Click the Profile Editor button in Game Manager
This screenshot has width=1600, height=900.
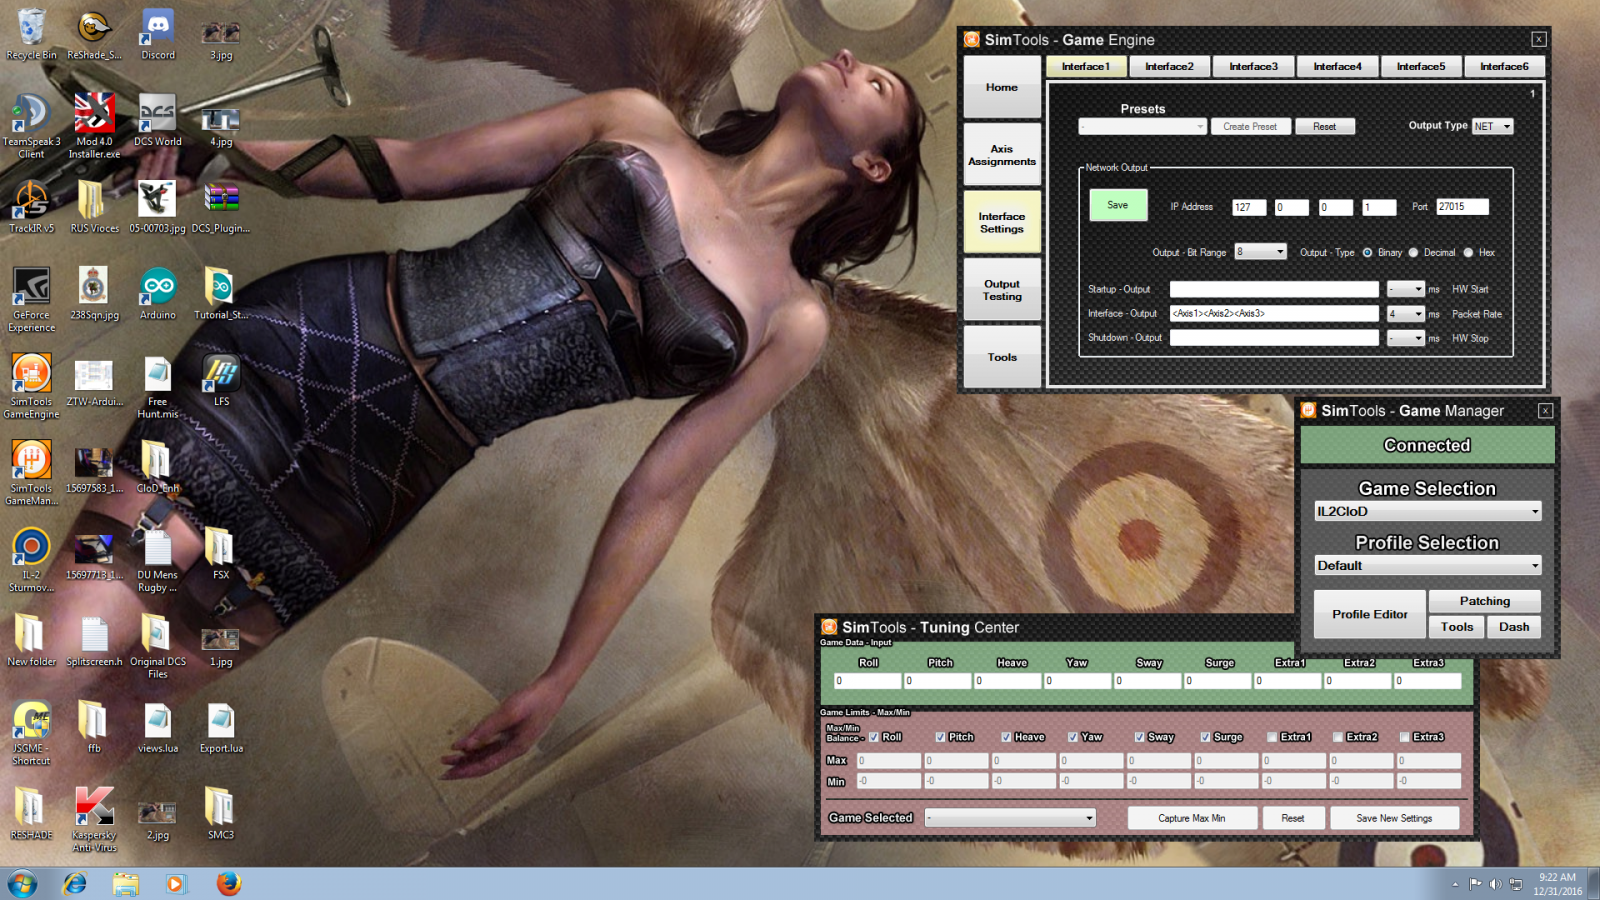1369,614
